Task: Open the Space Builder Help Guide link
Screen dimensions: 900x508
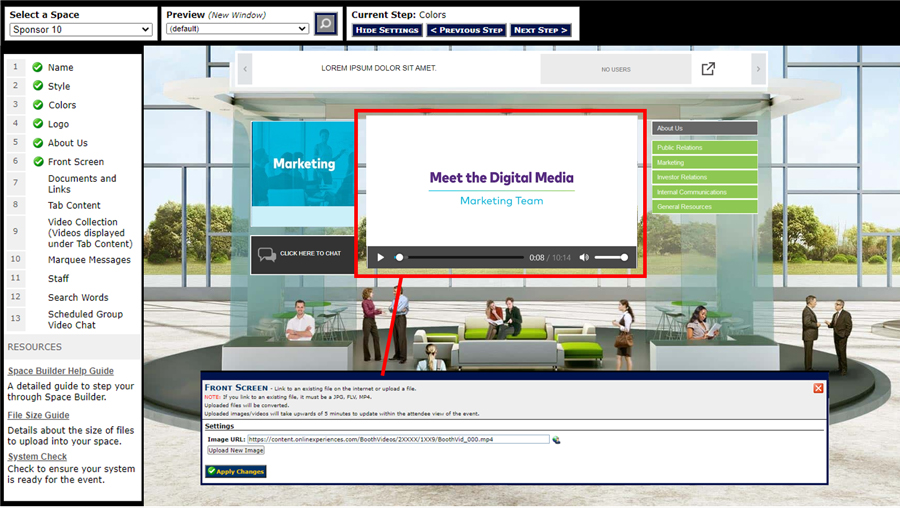Action: 61,371
